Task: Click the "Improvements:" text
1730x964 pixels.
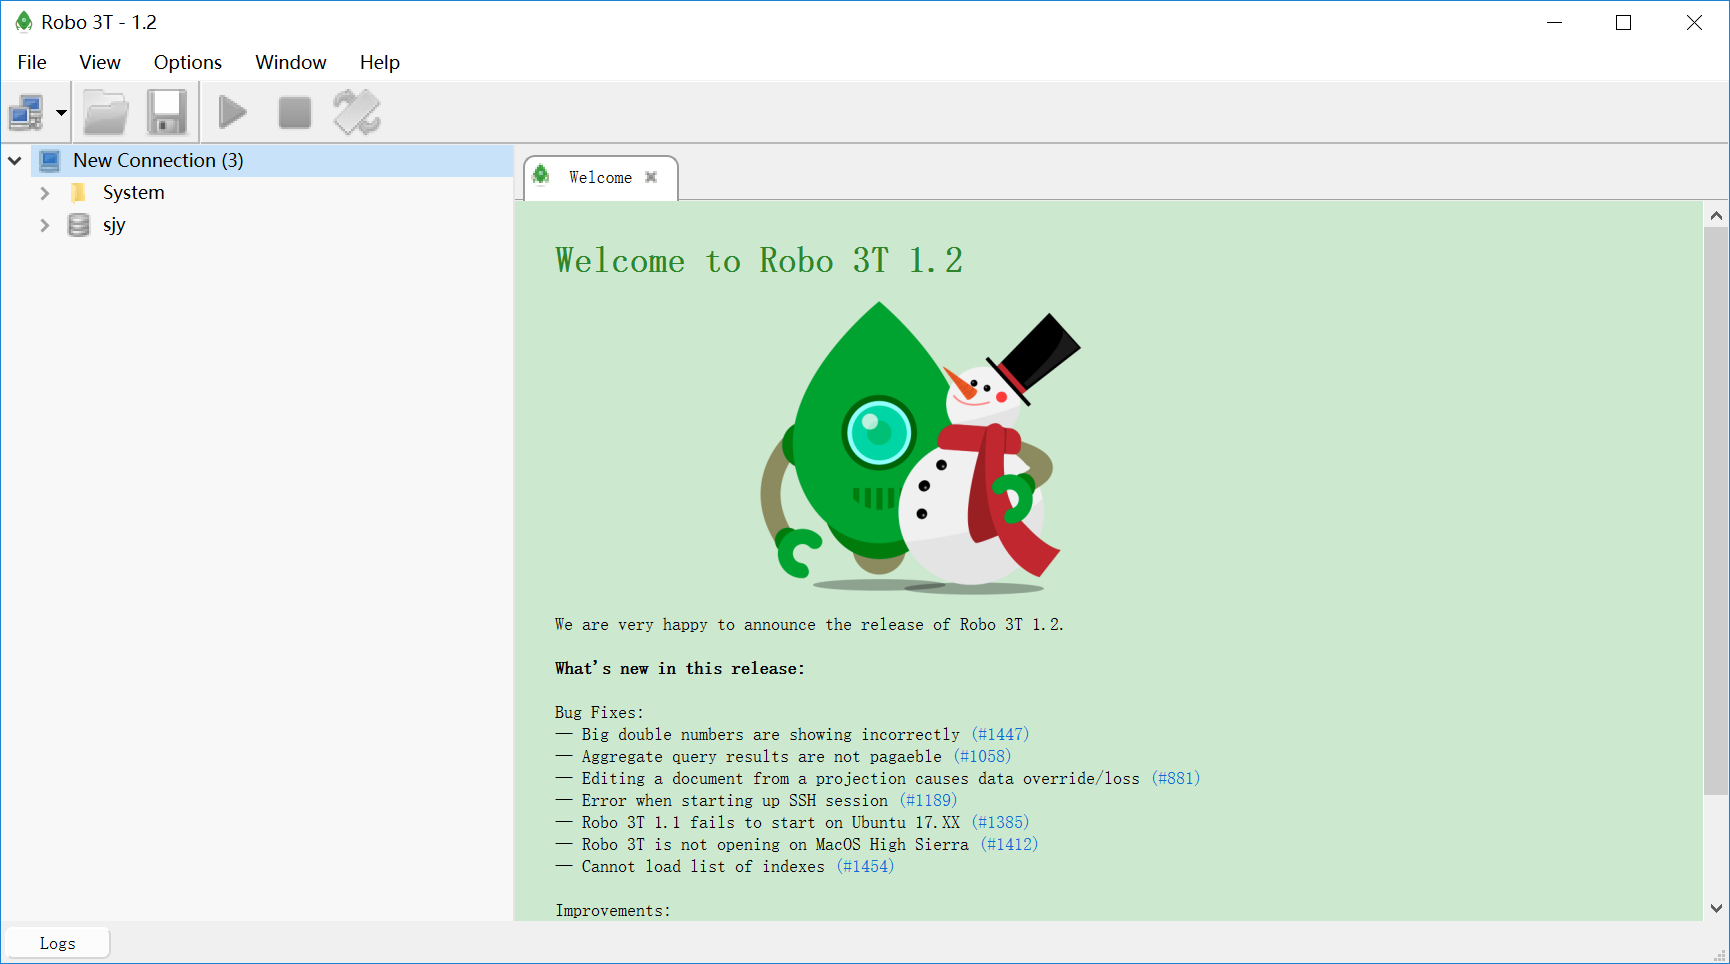Action: 613,911
